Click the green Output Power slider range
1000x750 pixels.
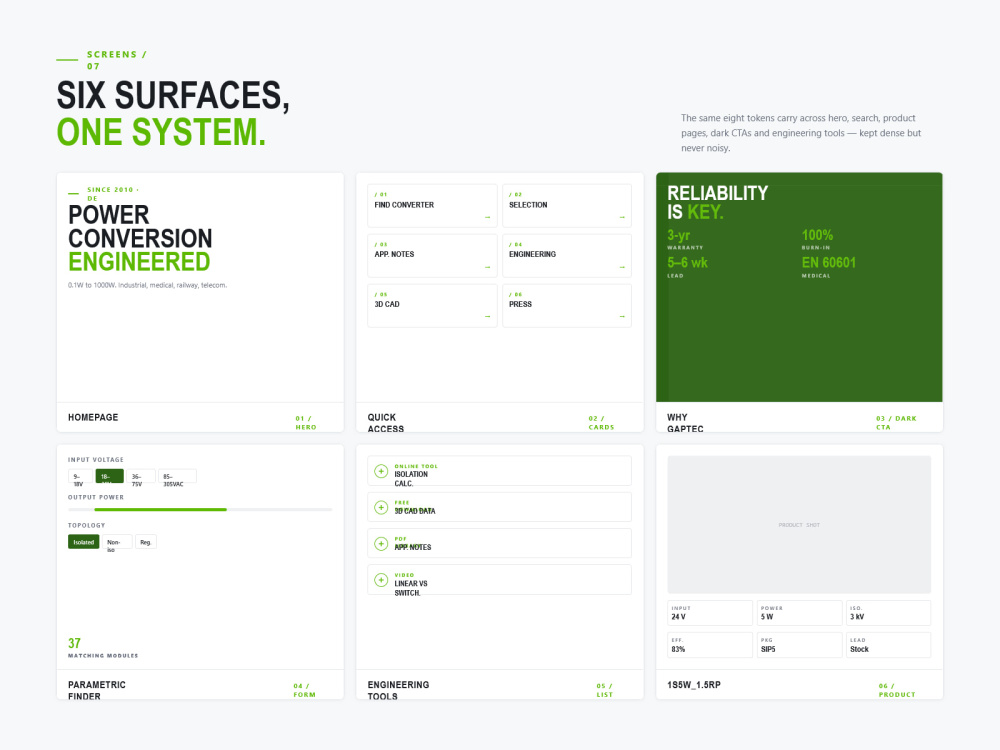[x=160, y=510]
